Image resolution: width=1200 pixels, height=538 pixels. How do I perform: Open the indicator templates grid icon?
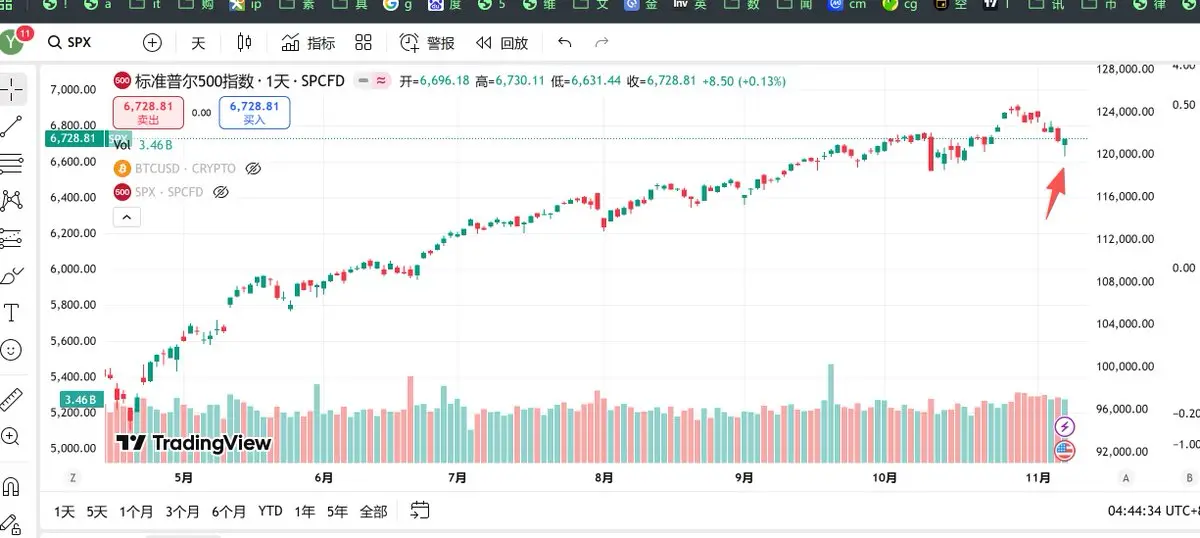click(364, 43)
